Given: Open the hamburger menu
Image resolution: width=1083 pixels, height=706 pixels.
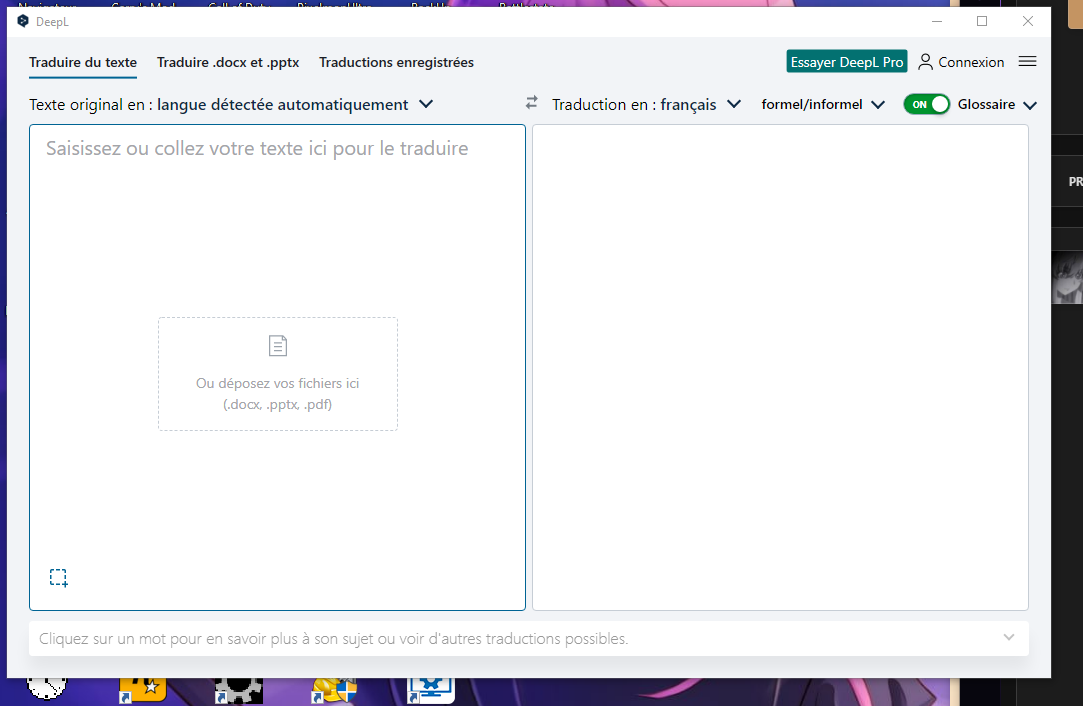Looking at the screenshot, I should coord(1027,61).
